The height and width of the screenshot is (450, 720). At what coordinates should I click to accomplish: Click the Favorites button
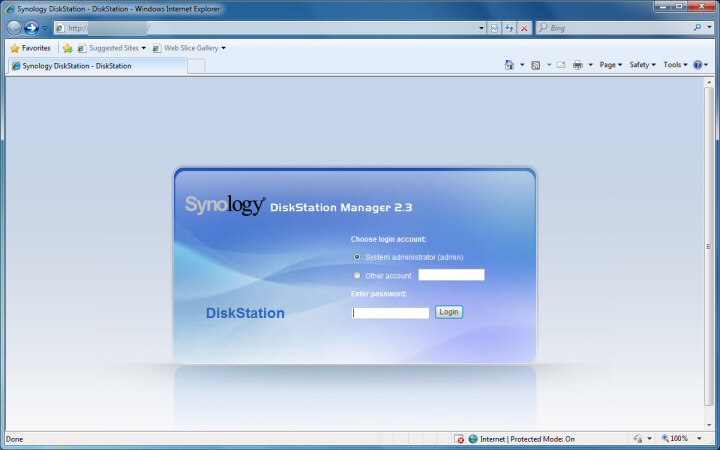click(x=30, y=48)
